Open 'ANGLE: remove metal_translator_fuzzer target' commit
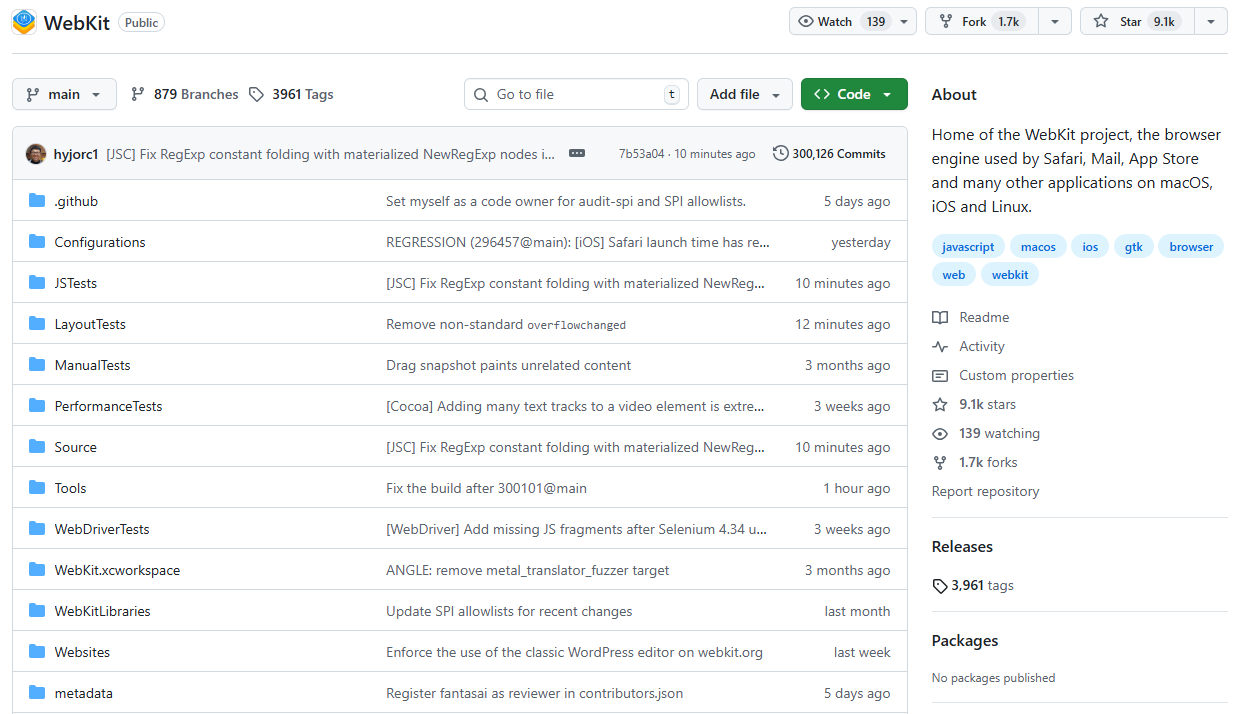Screen dimensions: 1236x714 528,570
